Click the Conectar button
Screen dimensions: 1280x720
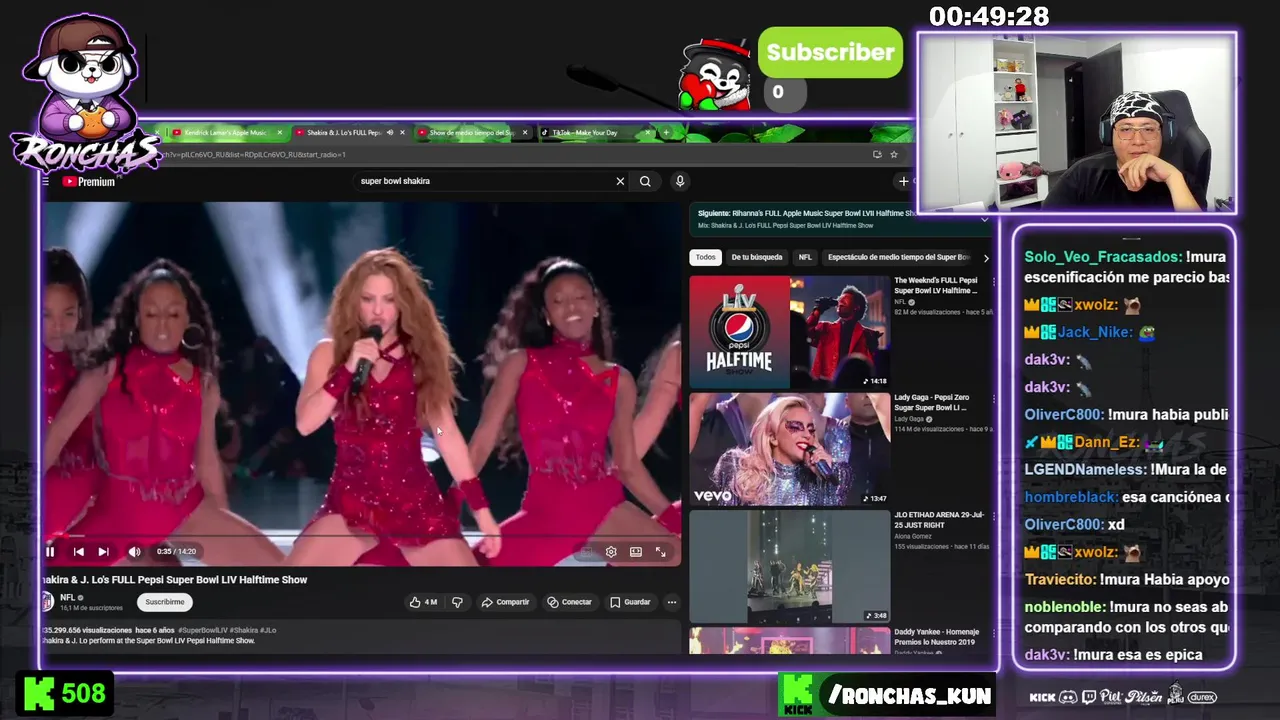tap(569, 602)
